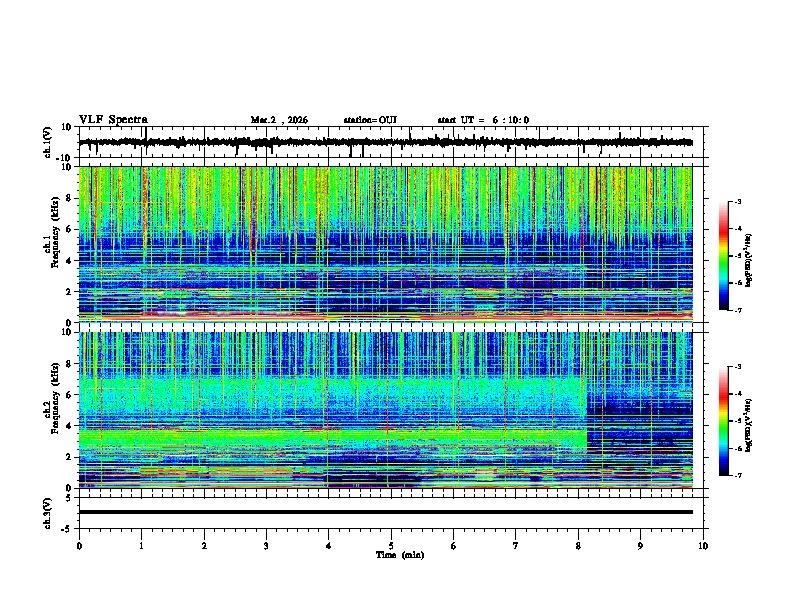Click the ch.1 color bar log(PSD) unit label
Screen dimensions: 792x612
pyautogui.click(x=749, y=260)
